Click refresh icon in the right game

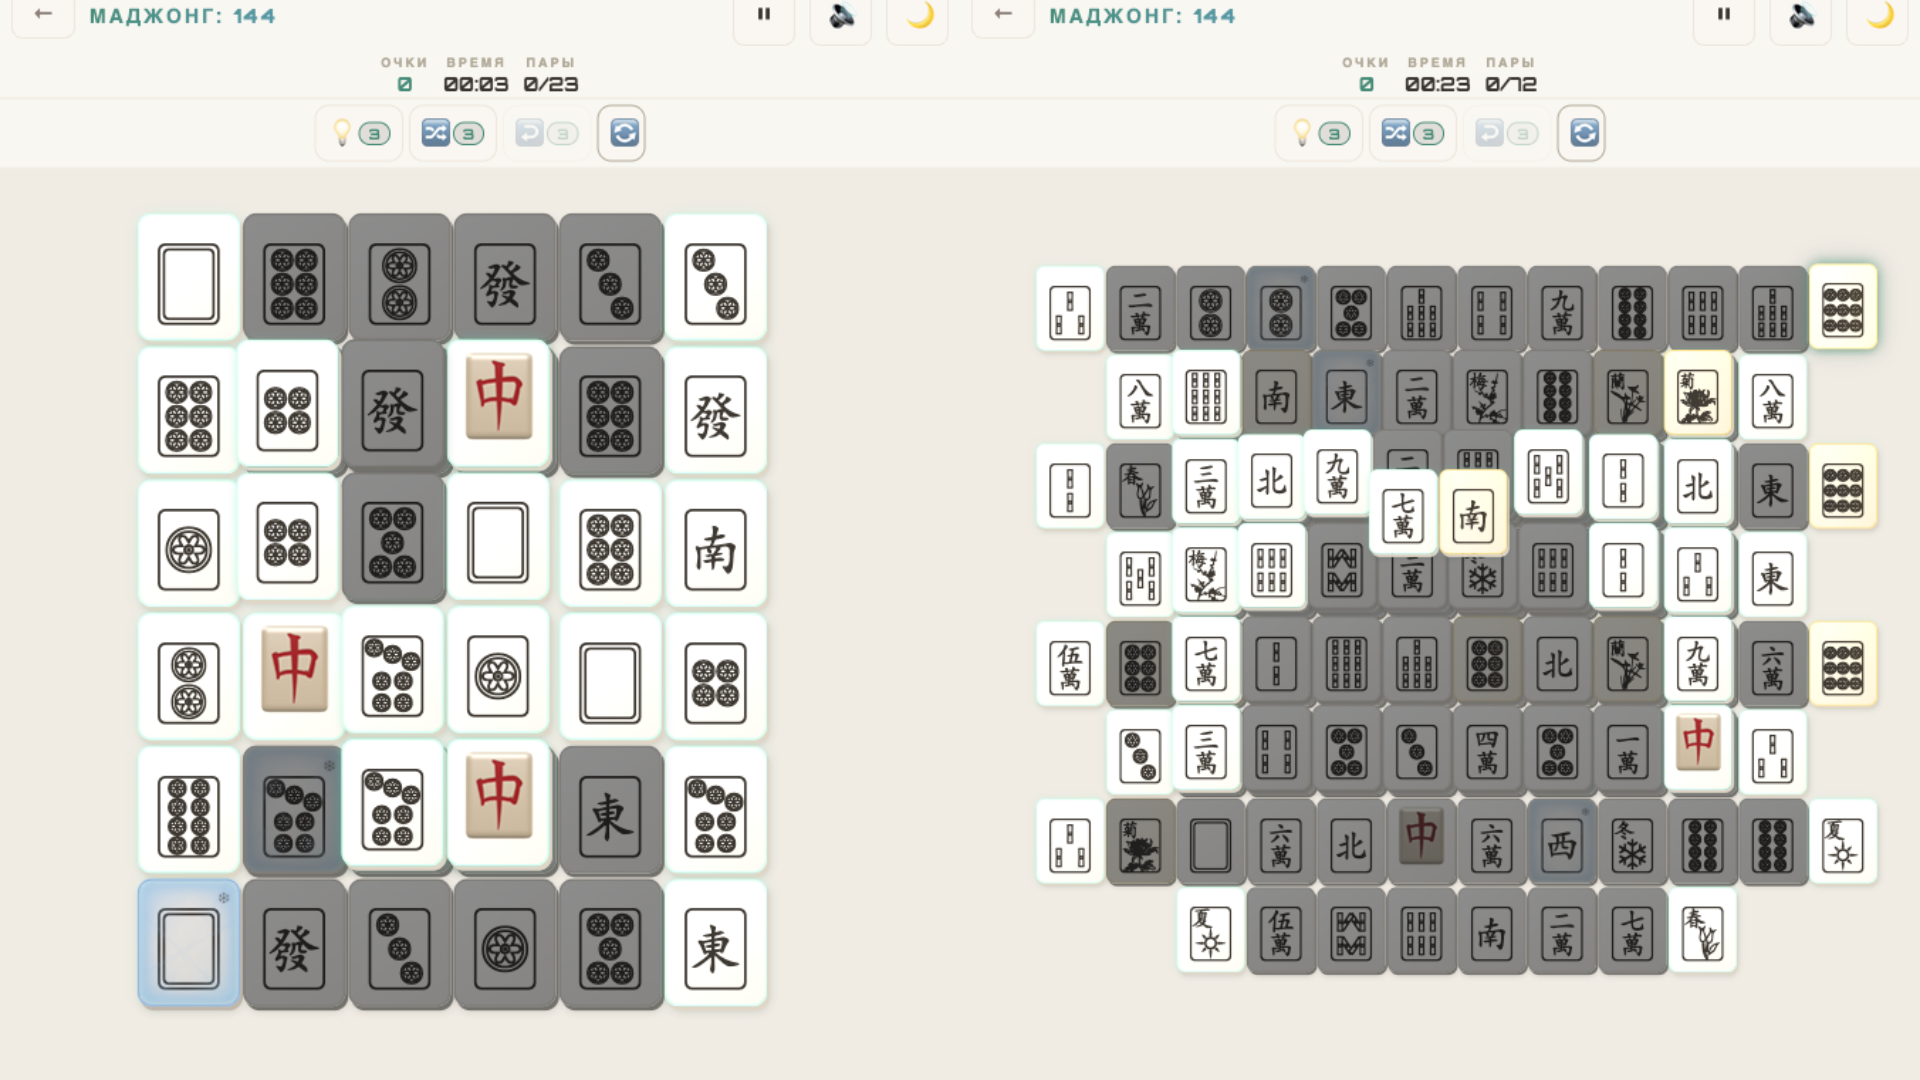pyautogui.click(x=1582, y=133)
